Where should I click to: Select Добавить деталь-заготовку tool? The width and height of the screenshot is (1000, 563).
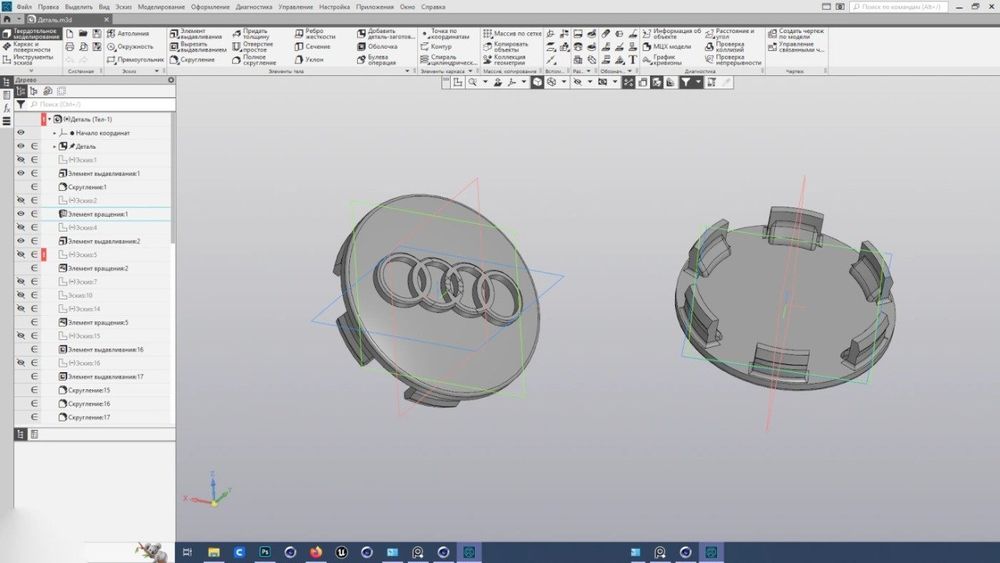tap(386, 33)
